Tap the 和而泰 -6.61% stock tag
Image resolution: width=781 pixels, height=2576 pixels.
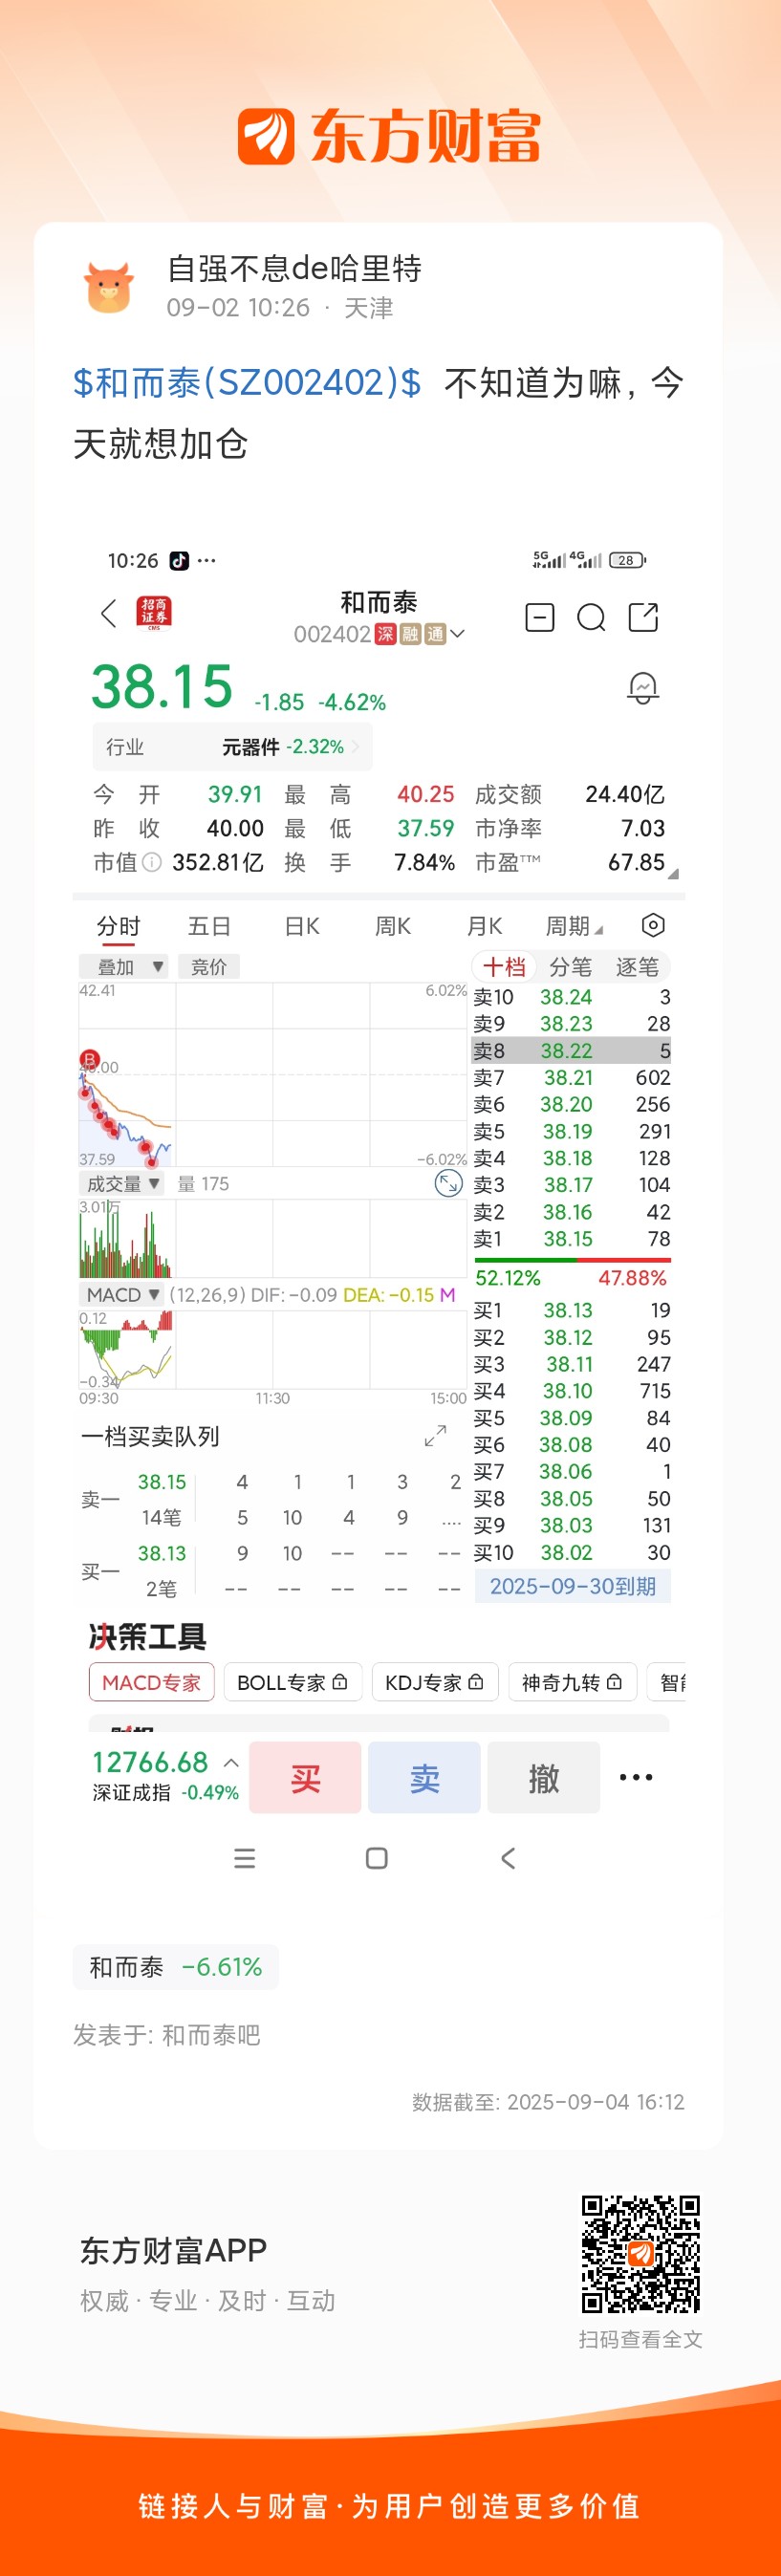[x=175, y=1967]
